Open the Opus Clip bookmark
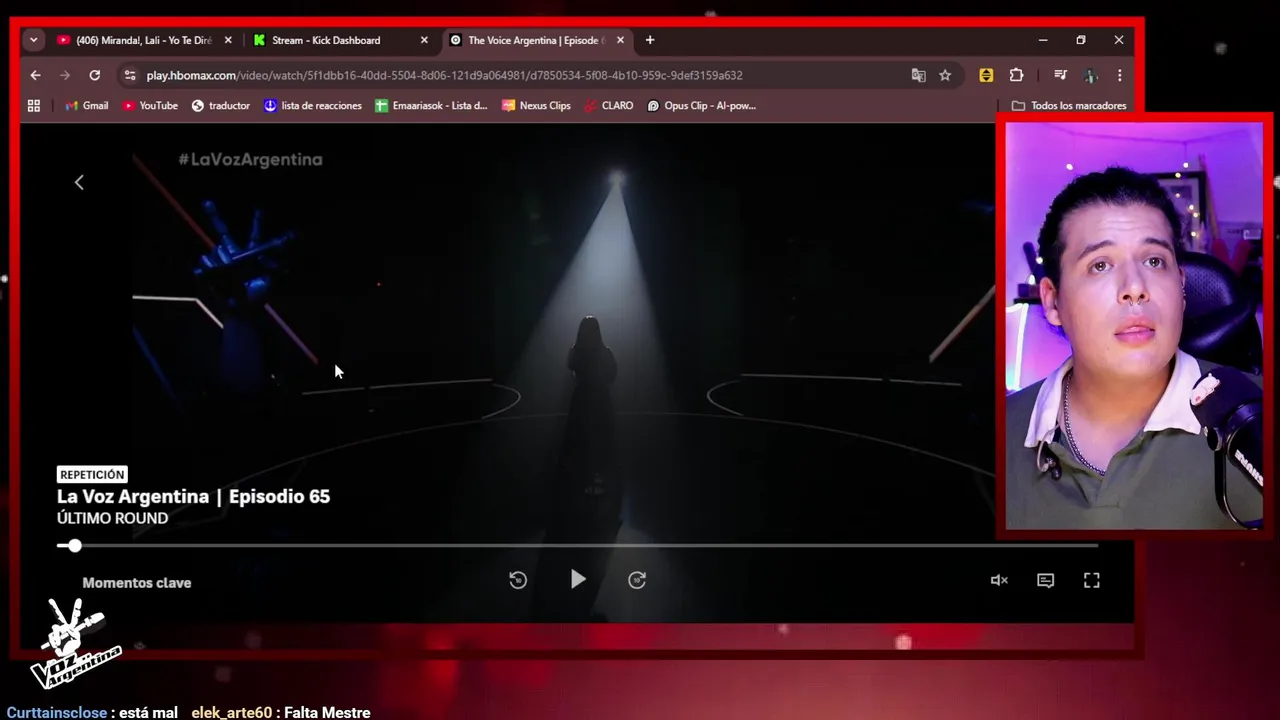This screenshot has height=720, width=1280. (701, 105)
